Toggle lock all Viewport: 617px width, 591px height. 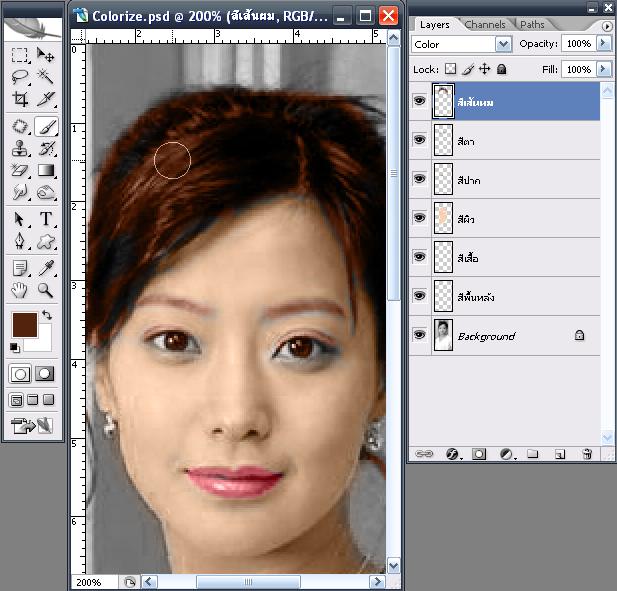click(501, 69)
